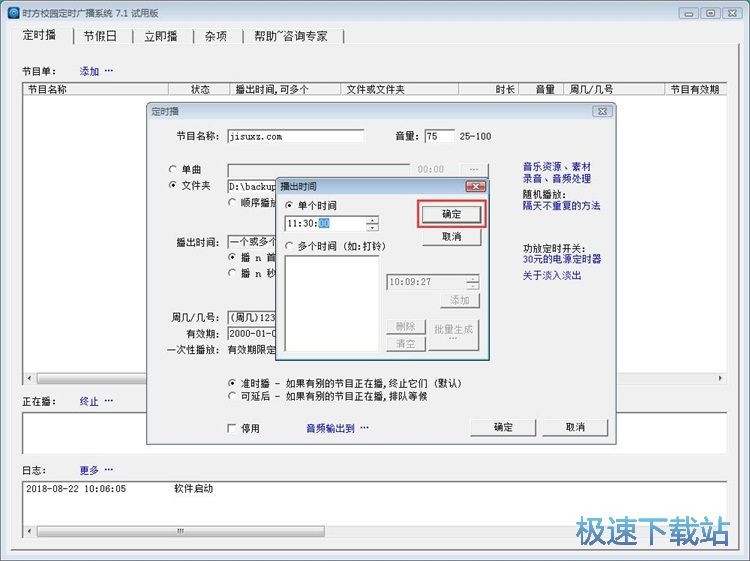This screenshot has width=750, height=561.
Task: Open the 帮助~咨询专家 tab
Action: pyautogui.click(x=291, y=36)
